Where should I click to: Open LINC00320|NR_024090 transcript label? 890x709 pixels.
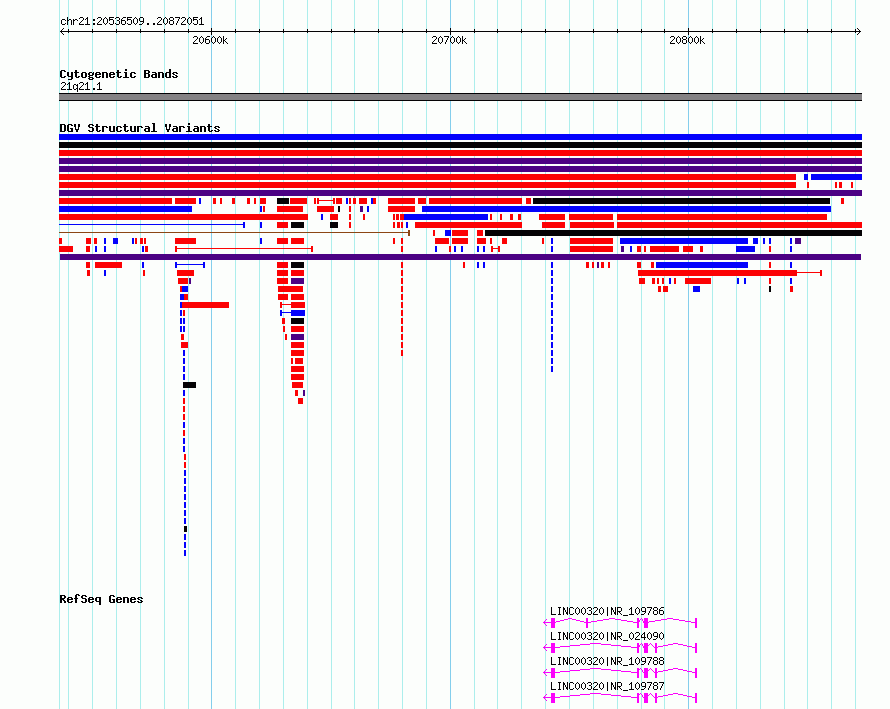click(607, 636)
